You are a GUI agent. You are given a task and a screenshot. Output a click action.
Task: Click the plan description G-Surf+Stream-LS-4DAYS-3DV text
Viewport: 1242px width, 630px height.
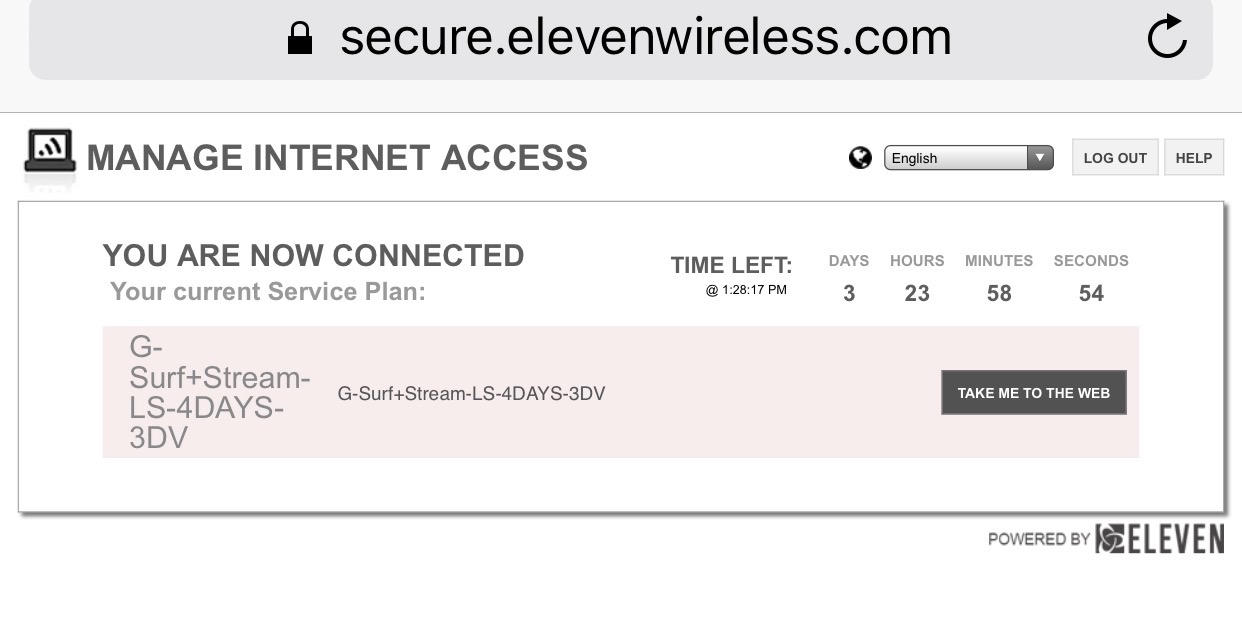pos(471,394)
